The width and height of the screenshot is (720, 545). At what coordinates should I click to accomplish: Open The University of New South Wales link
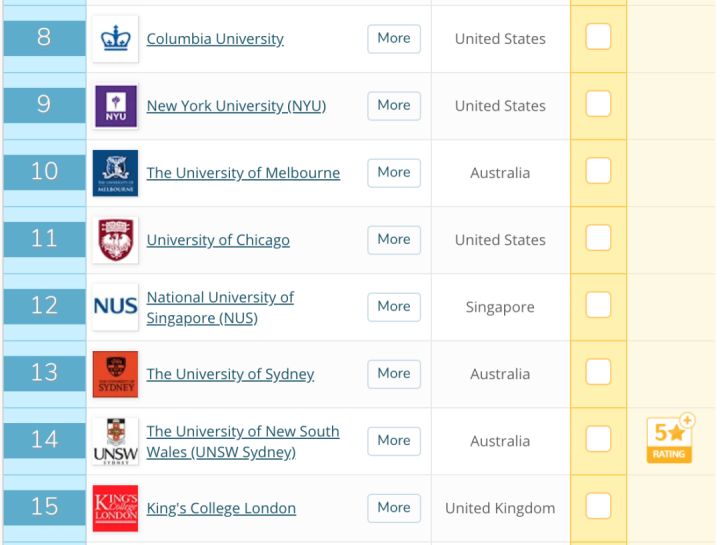point(243,441)
